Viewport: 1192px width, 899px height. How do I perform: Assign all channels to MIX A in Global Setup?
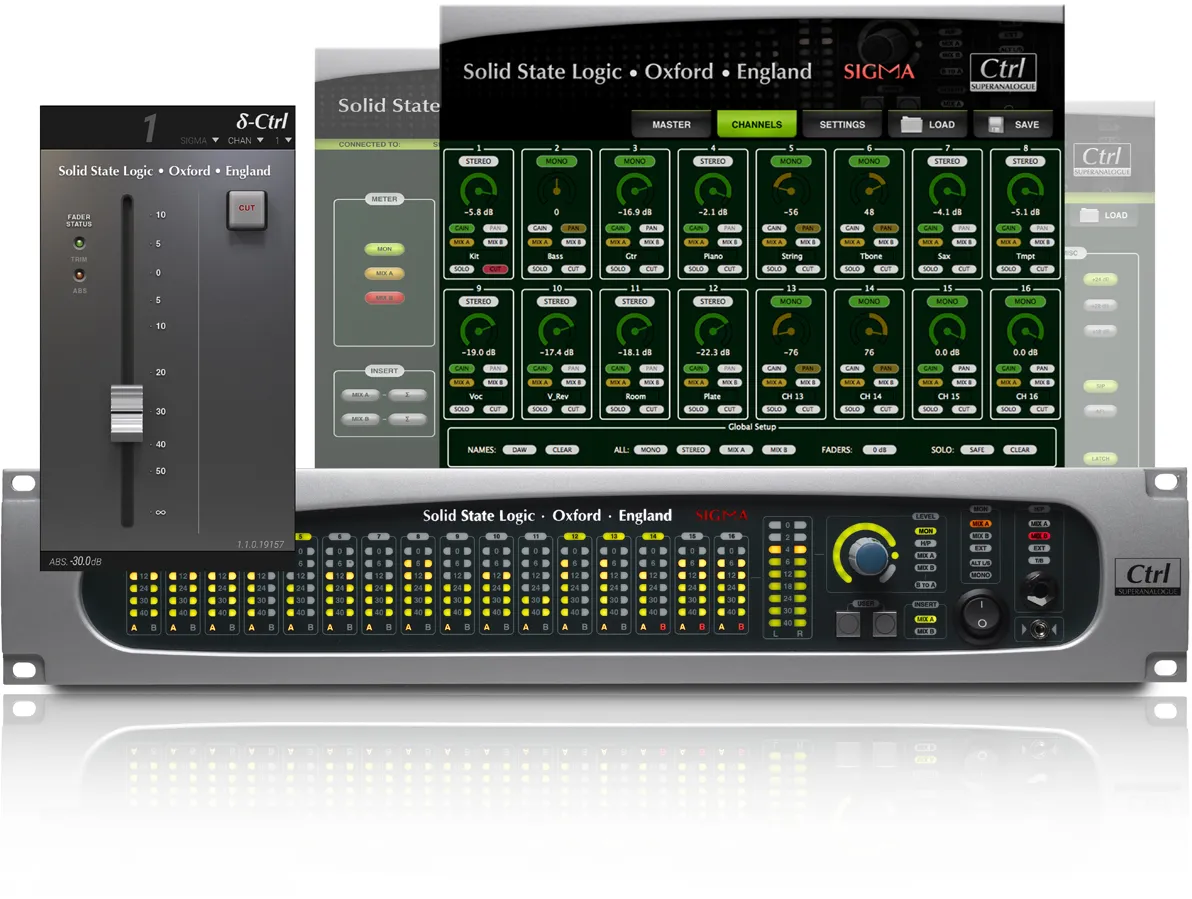(736, 450)
